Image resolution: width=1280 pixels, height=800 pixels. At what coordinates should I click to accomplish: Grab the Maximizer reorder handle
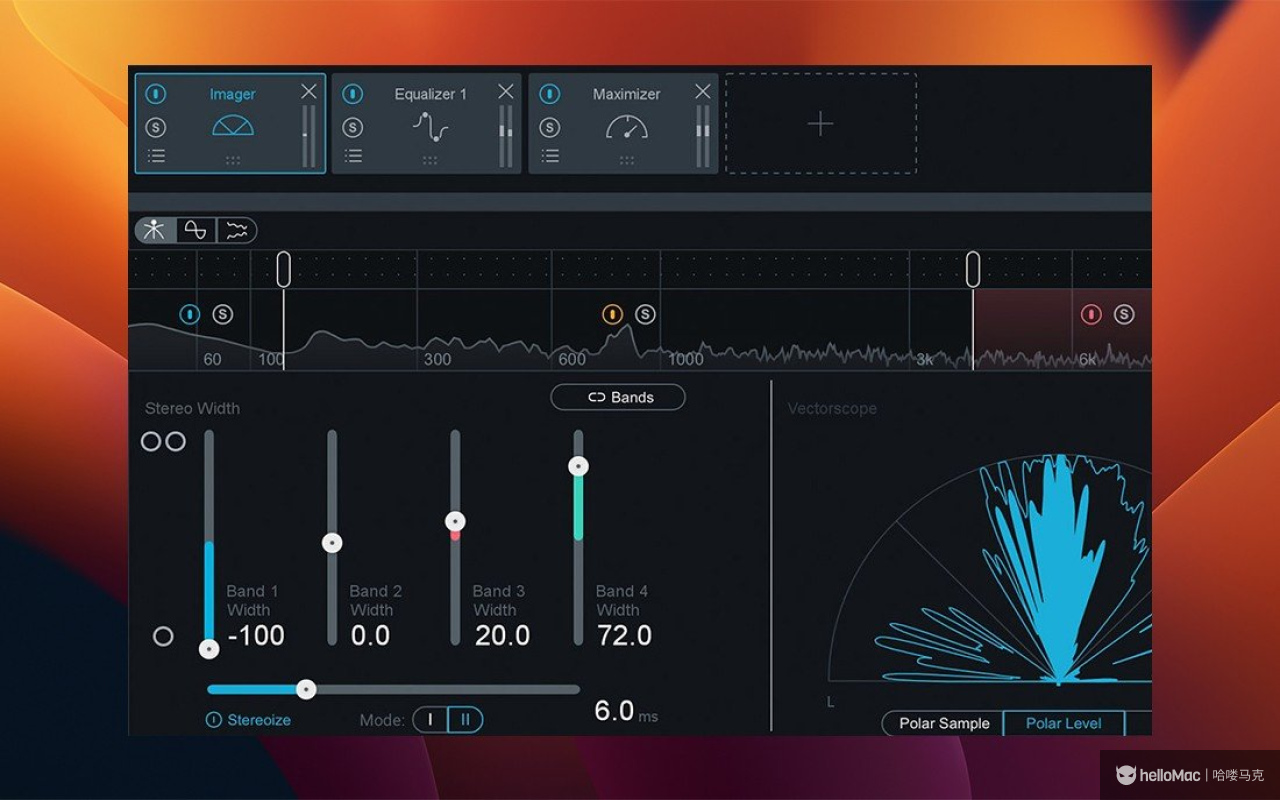coord(627,160)
